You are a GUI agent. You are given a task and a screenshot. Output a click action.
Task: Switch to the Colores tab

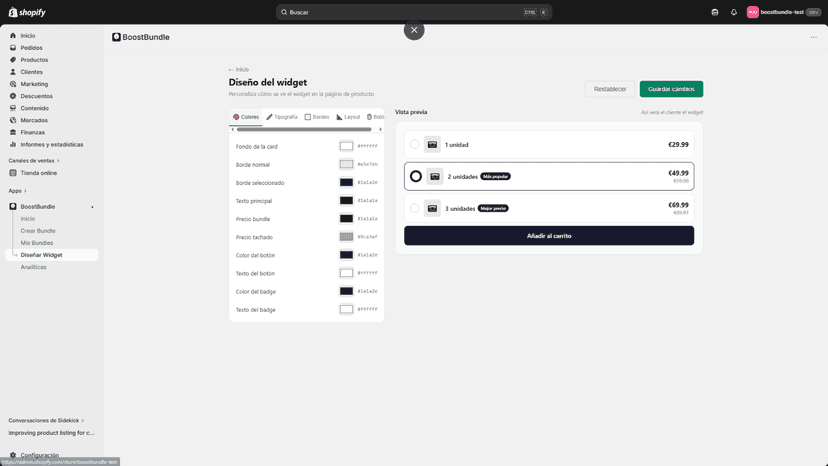(246, 117)
